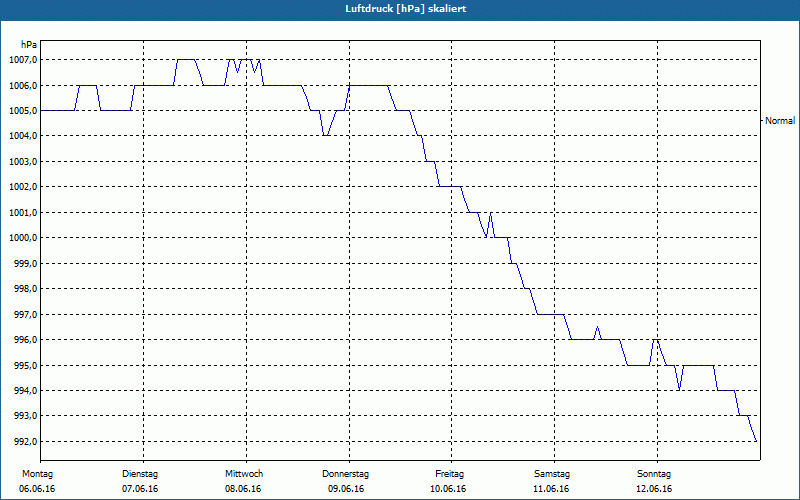
Task: Click the 1004,0 axis value
Action: tap(23, 136)
